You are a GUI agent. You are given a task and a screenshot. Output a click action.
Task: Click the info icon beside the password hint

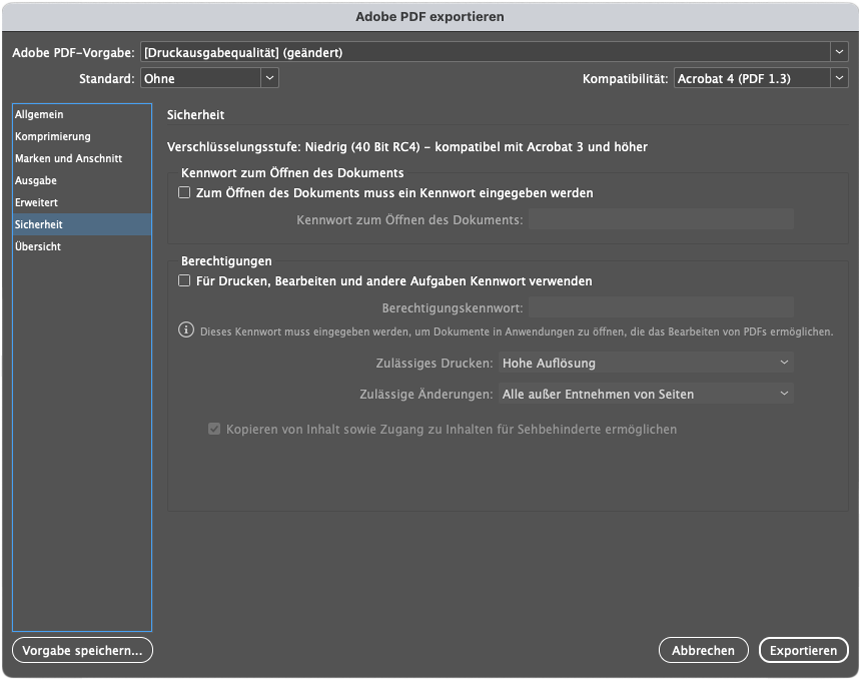point(186,330)
